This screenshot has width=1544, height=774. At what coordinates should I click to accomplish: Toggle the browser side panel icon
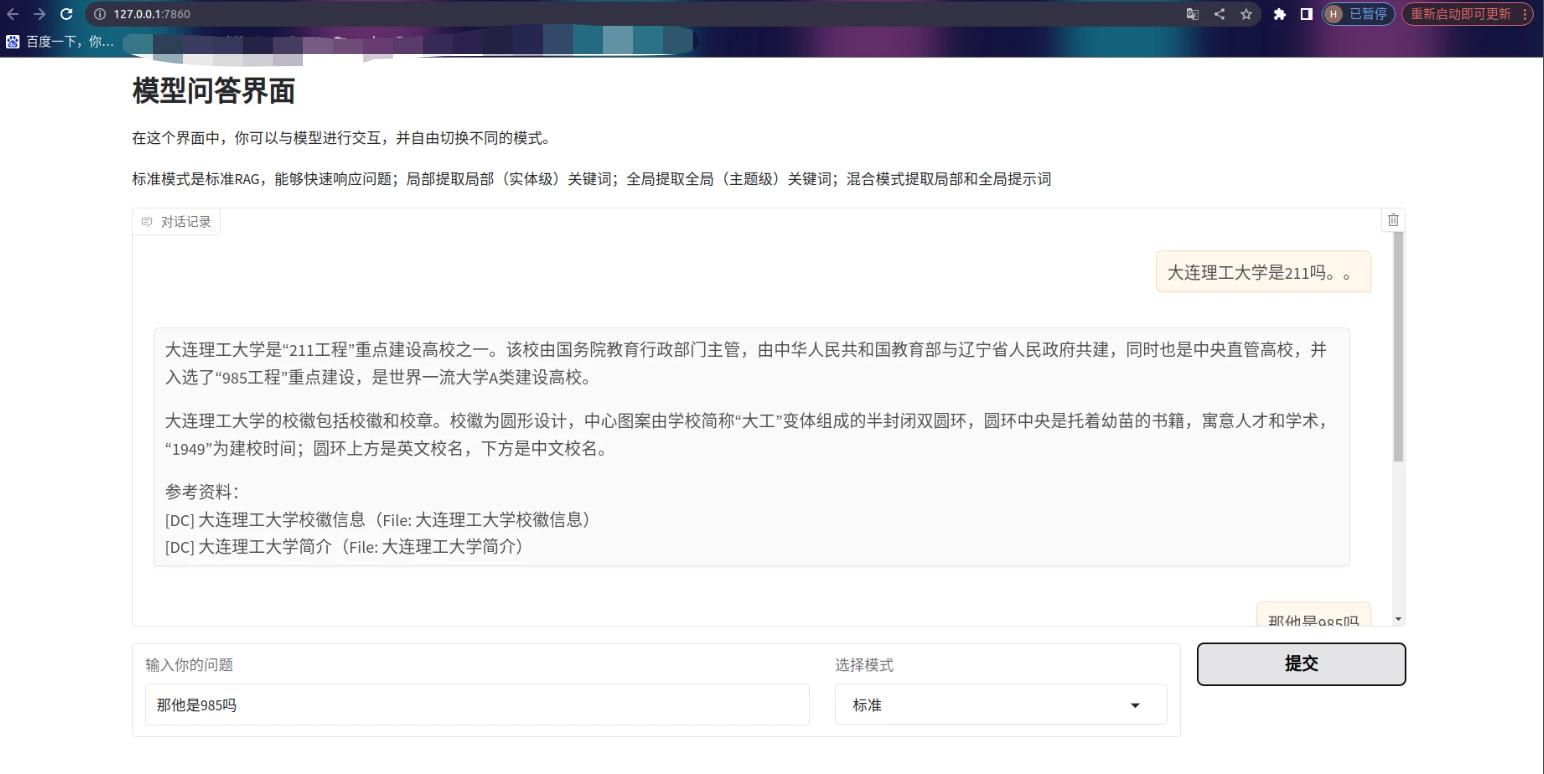[1306, 14]
